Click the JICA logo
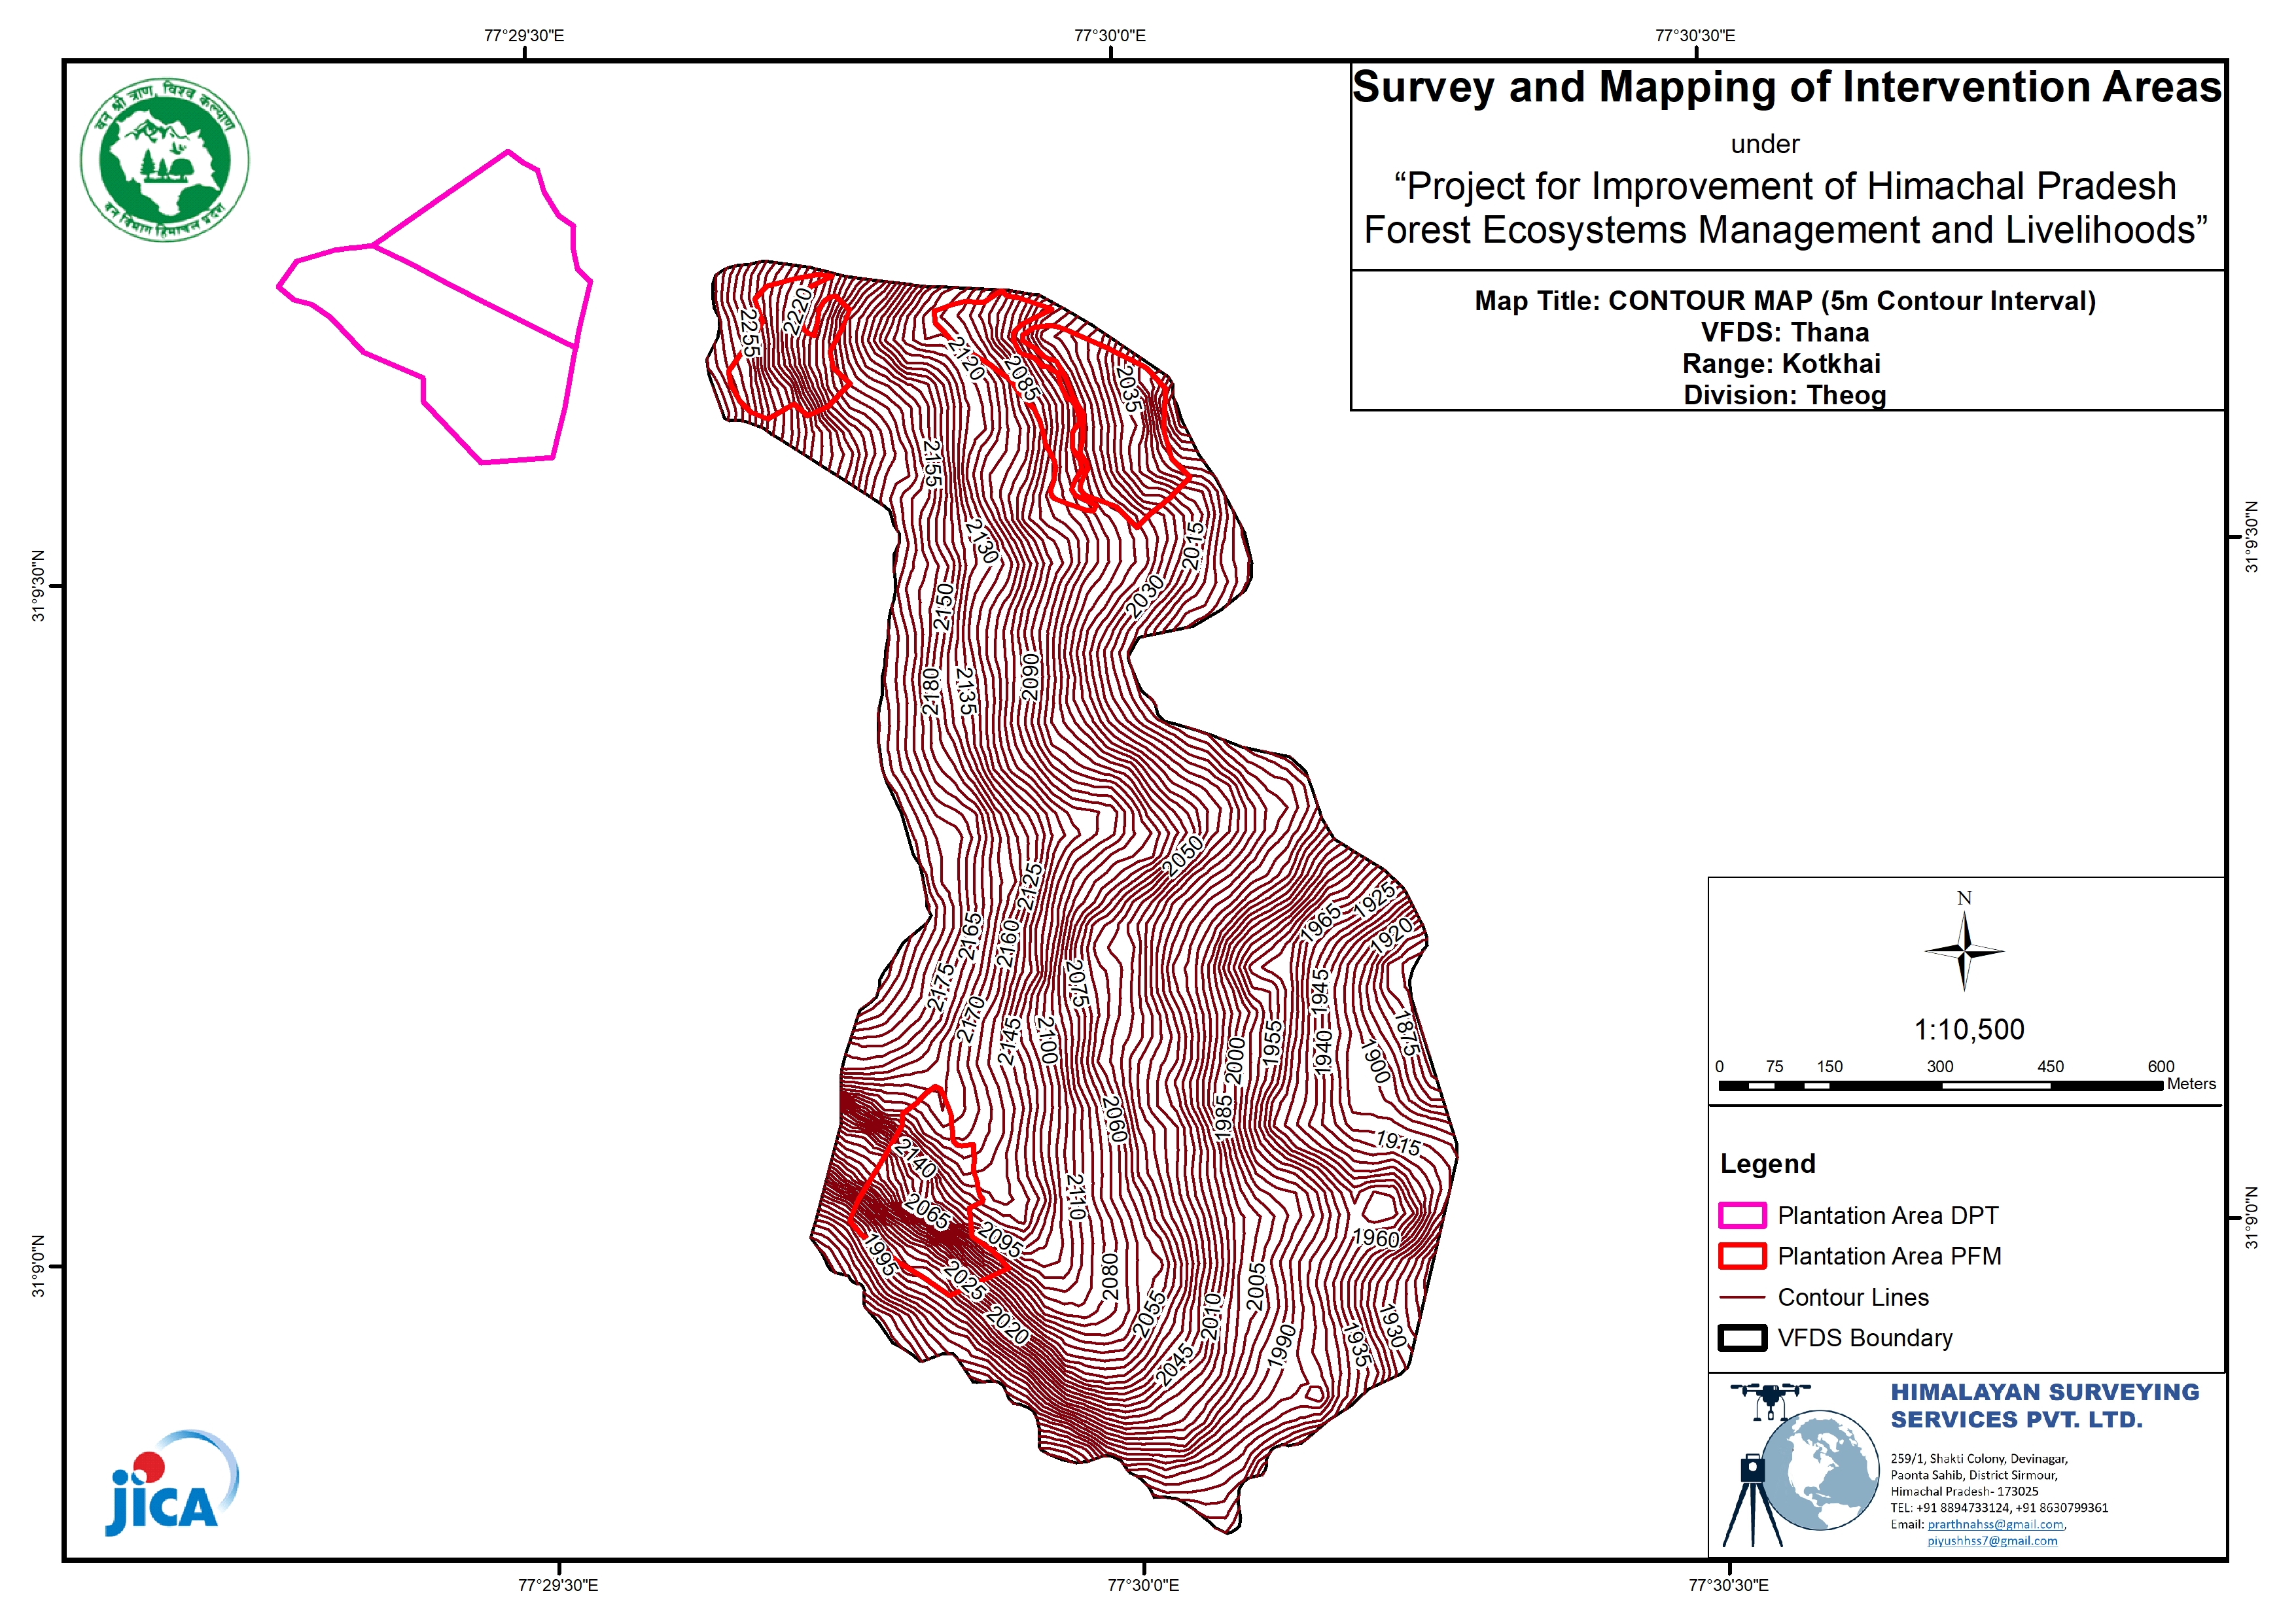Image resolution: width=2296 pixels, height=1623 pixels. point(172,1484)
